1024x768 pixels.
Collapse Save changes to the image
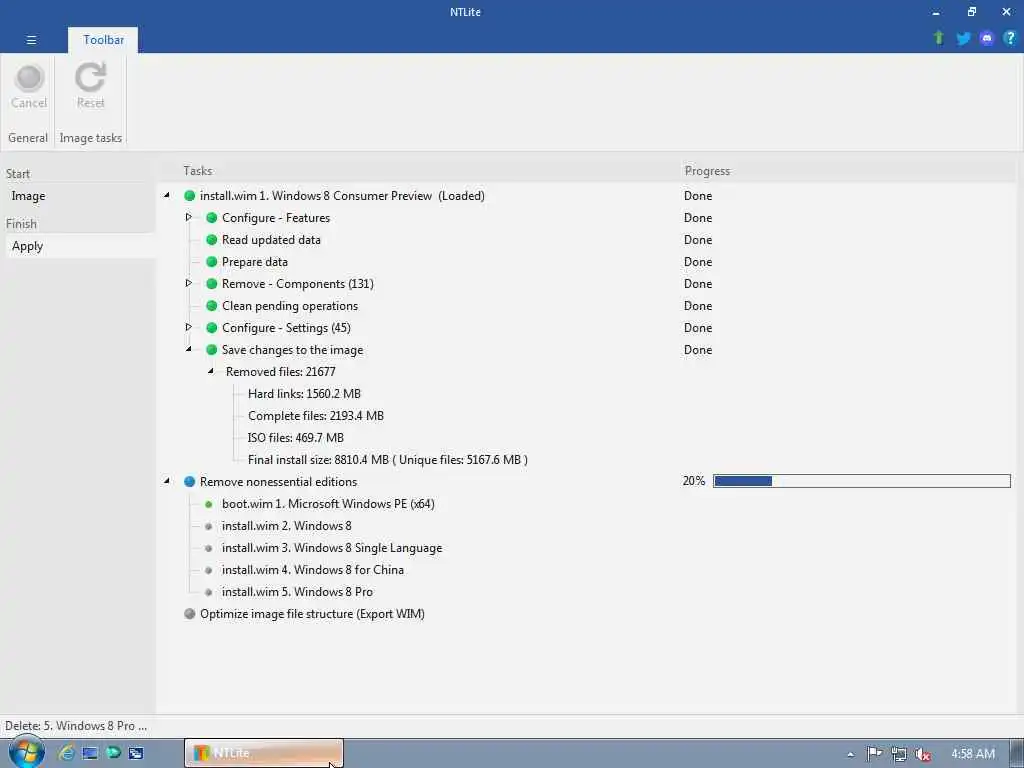click(189, 349)
